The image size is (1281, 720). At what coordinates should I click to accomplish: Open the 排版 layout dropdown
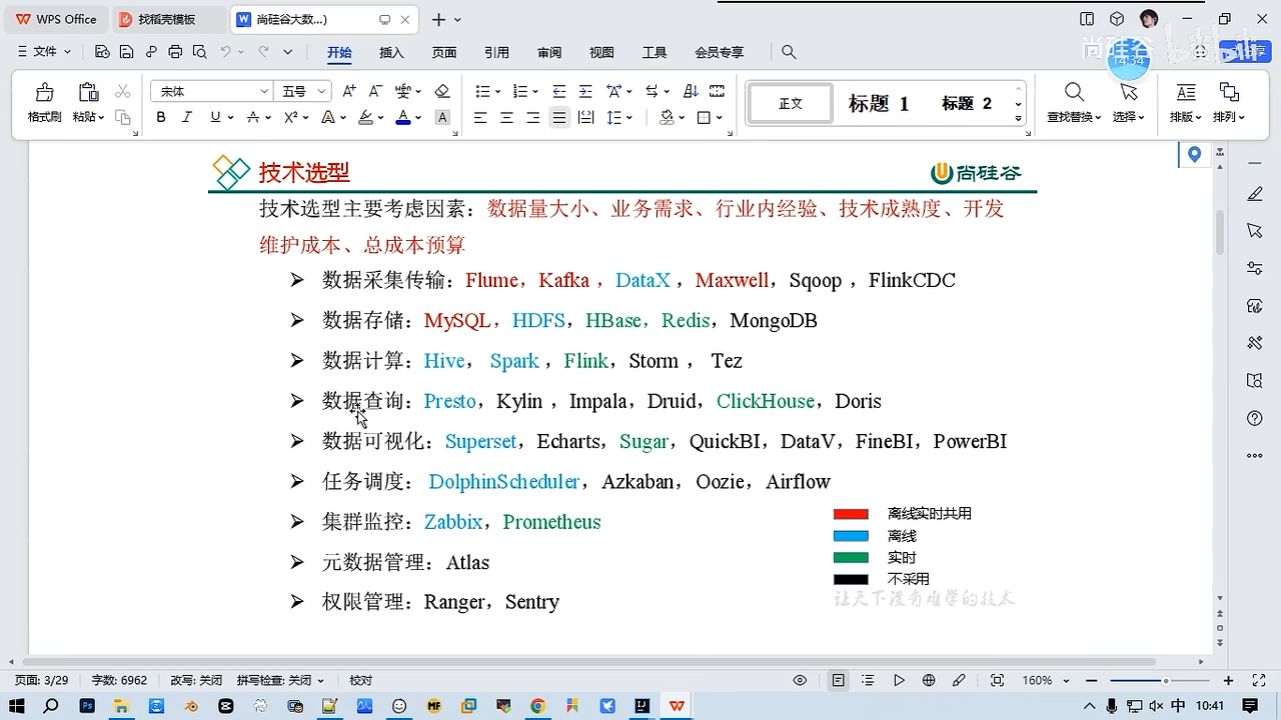click(1186, 103)
